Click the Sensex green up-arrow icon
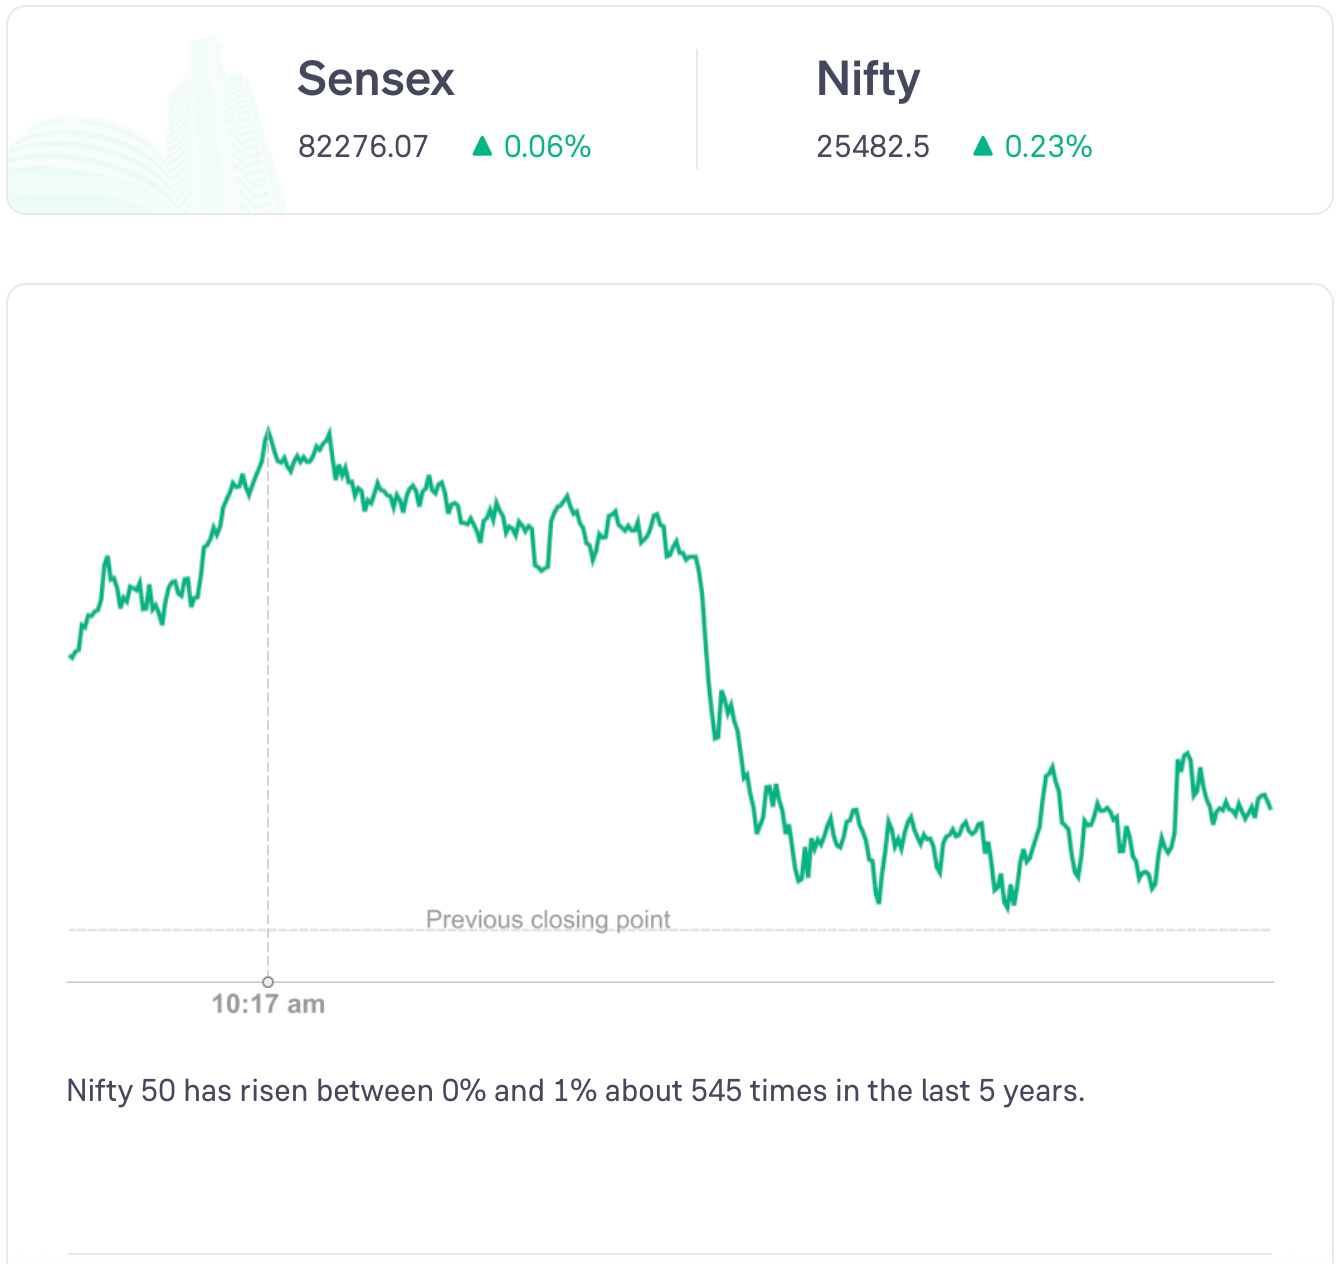The image size is (1342, 1264). pyautogui.click(x=482, y=147)
